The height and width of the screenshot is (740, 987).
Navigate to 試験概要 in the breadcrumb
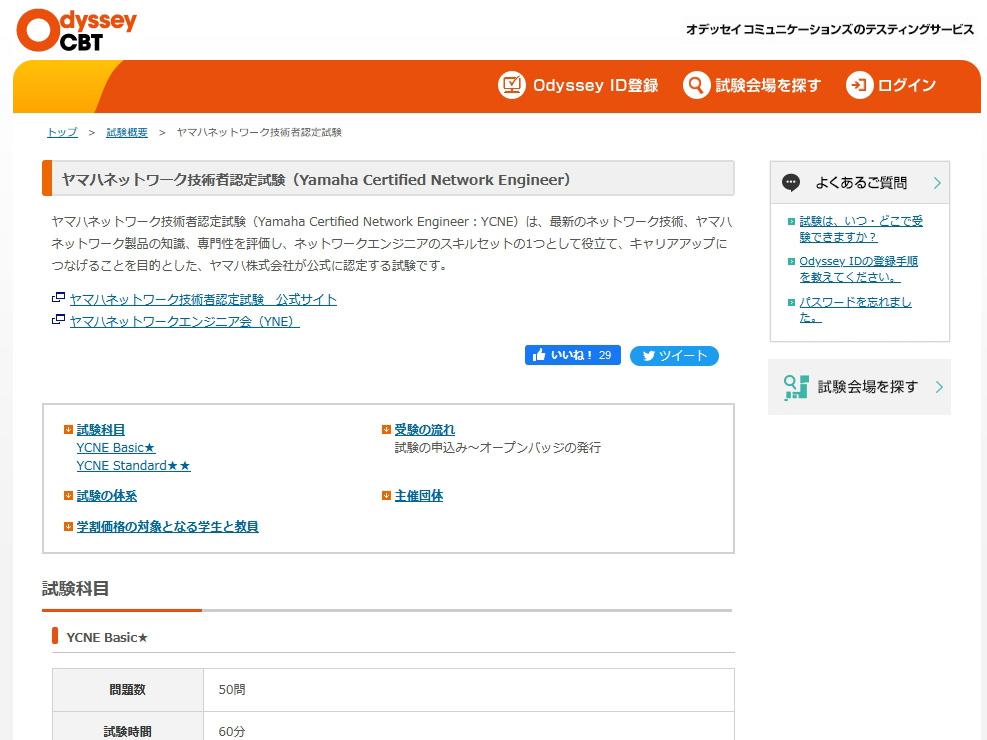(x=126, y=131)
